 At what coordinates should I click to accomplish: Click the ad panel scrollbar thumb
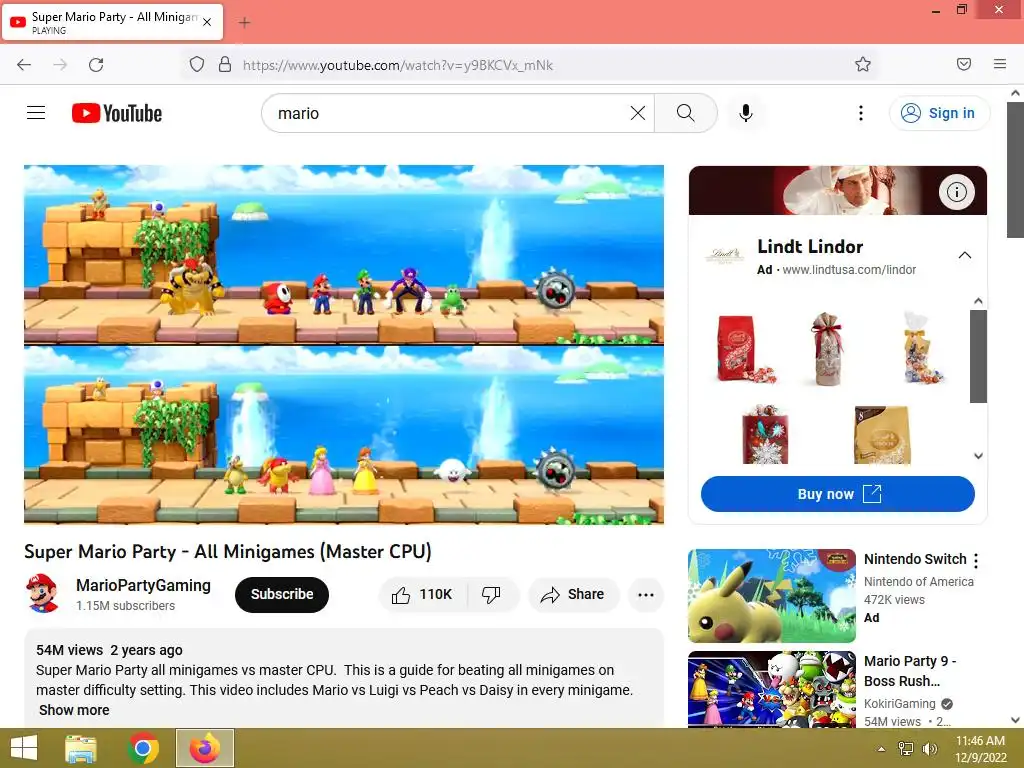[978, 356]
